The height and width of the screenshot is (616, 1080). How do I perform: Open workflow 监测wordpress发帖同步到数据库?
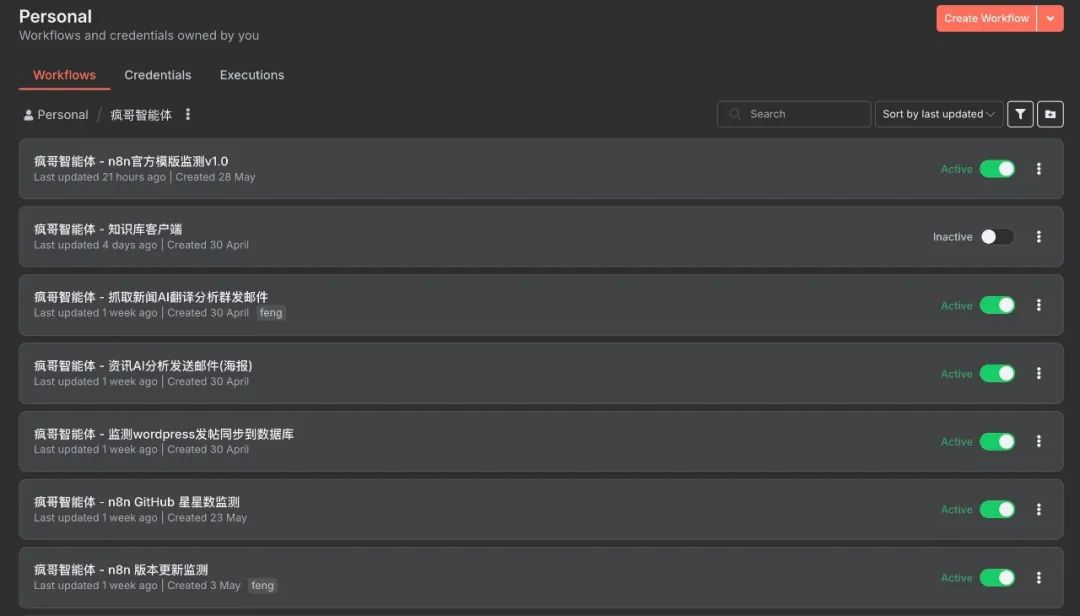[164, 434]
